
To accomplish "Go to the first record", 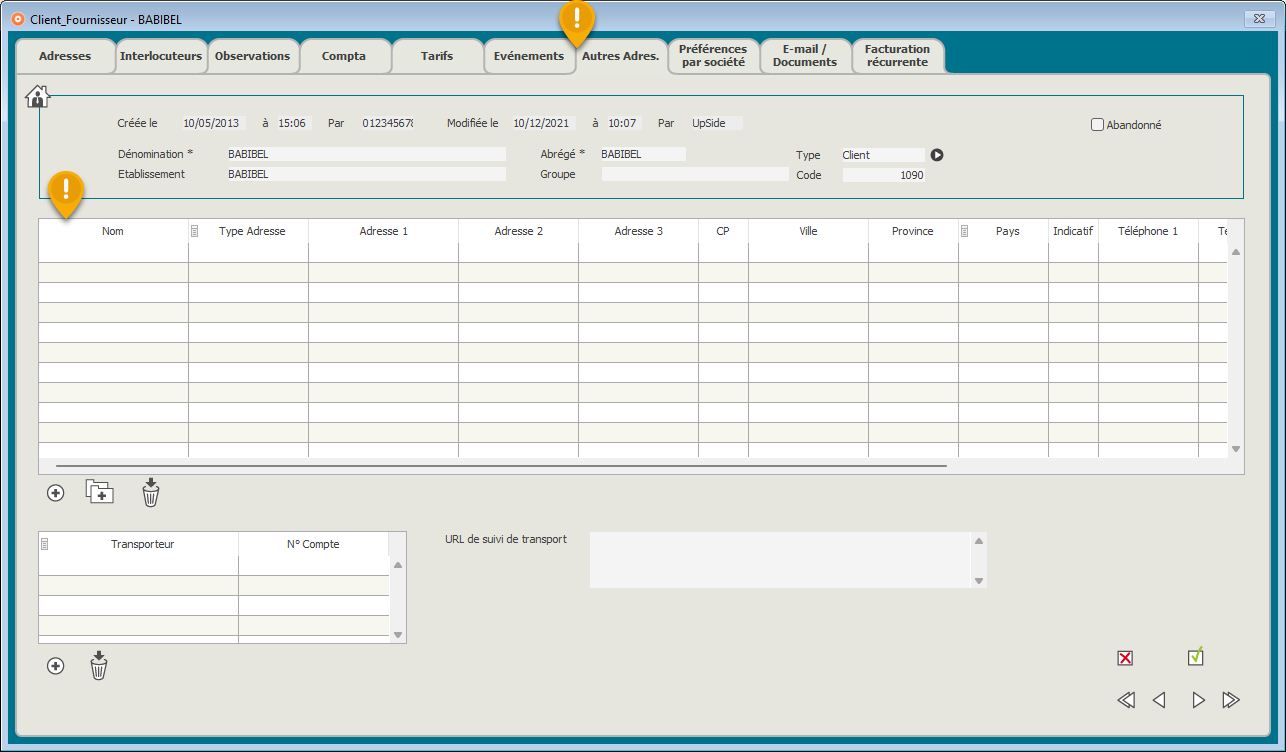I will [x=1126, y=700].
